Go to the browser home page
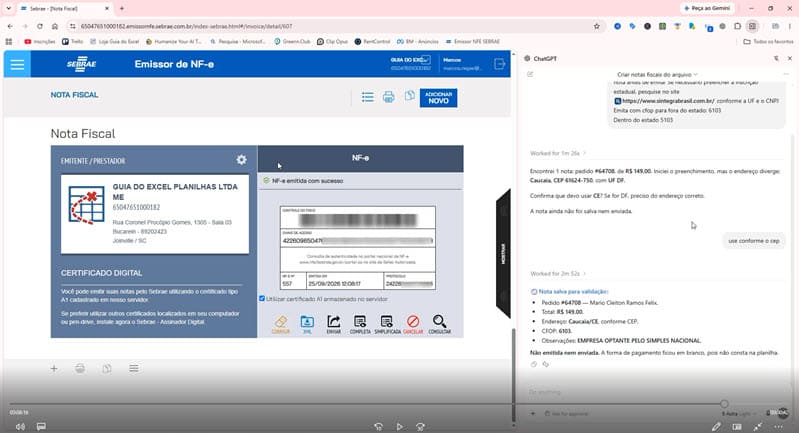Viewport: 799px width, 433px height. (x=55, y=26)
